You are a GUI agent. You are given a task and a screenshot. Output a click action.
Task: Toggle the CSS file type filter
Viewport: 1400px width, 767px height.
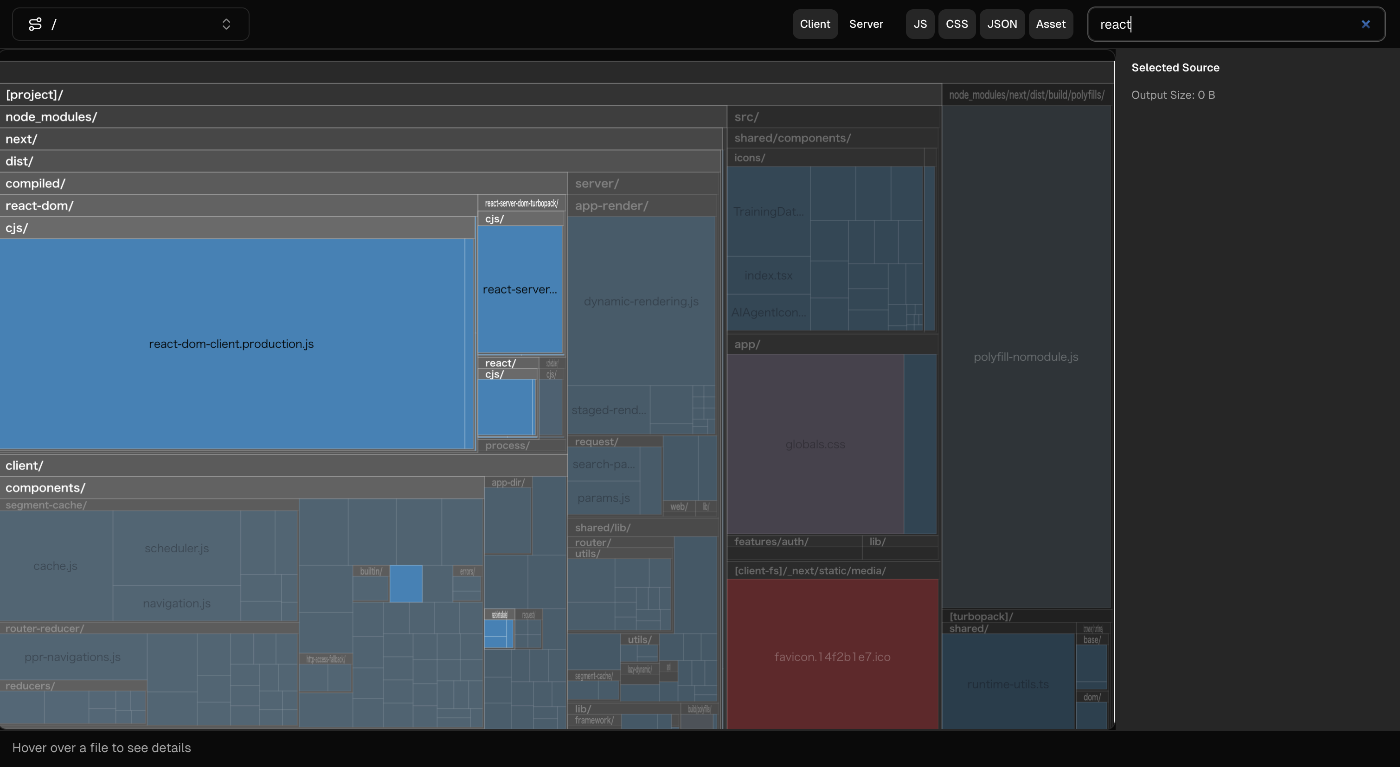coord(957,24)
